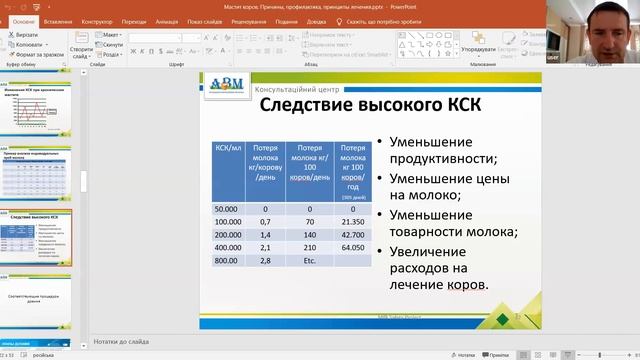The height and width of the screenshot is (360, 640).
Task: Select the text box shape in gallery
Action: pyautogui.click(x=402, y=36)
